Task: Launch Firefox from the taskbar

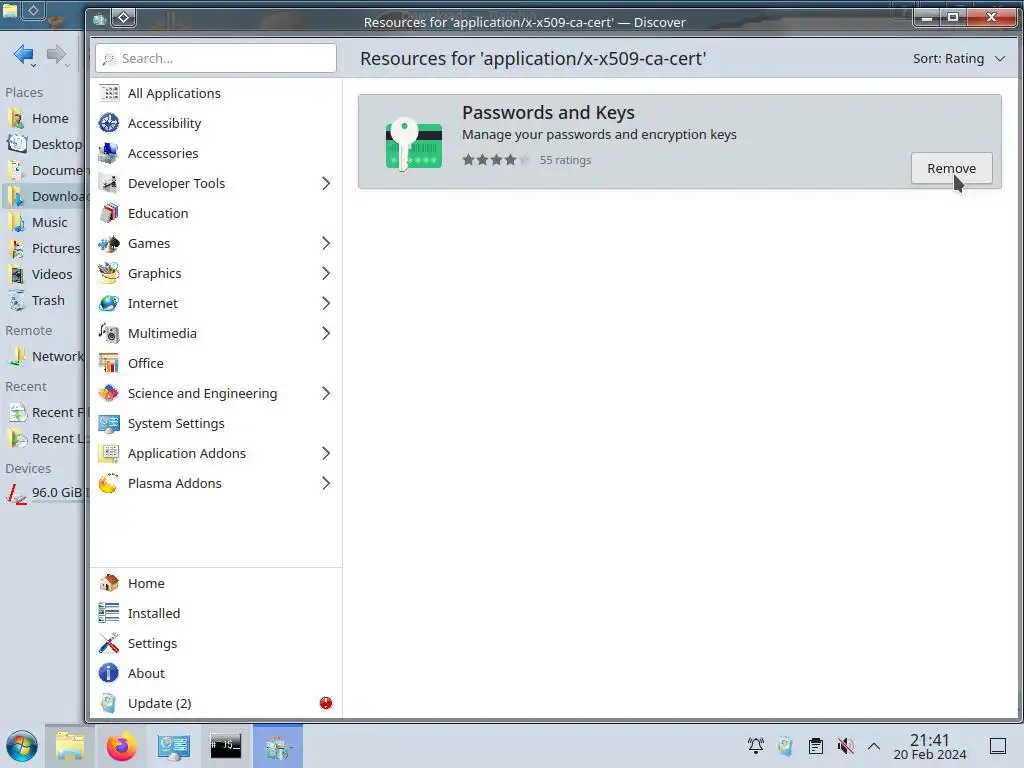Action: click(121, 746)
